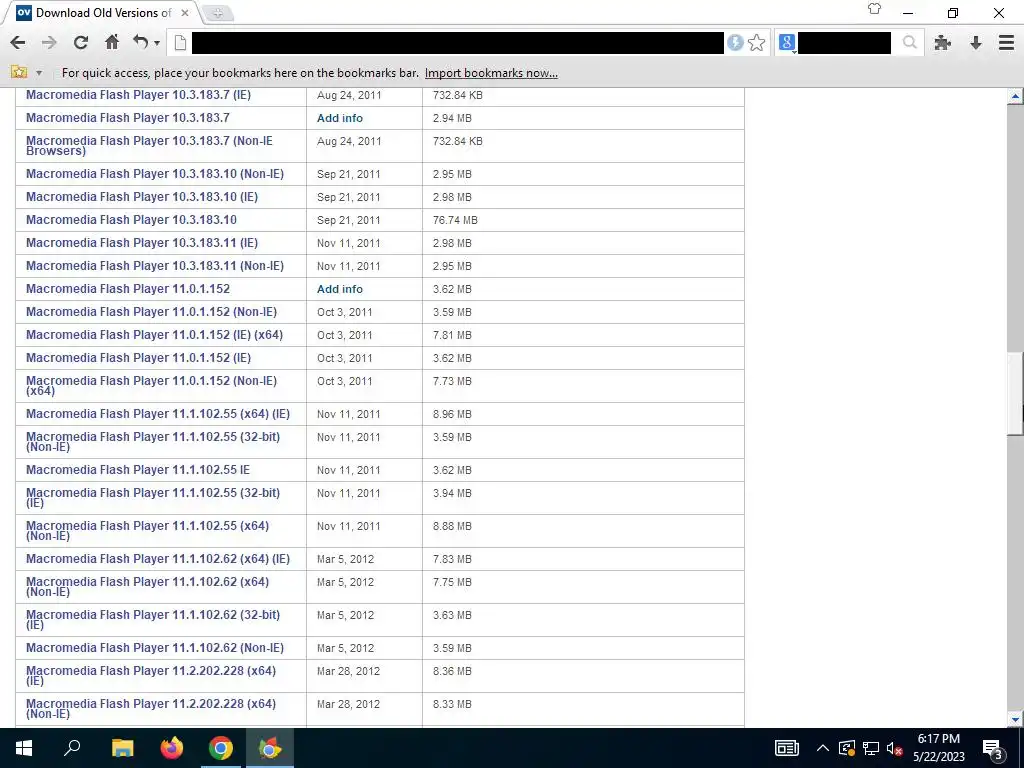Click the blue lightning icon in address bar
The image size is (1024, 768).
[x=735, y=43]
